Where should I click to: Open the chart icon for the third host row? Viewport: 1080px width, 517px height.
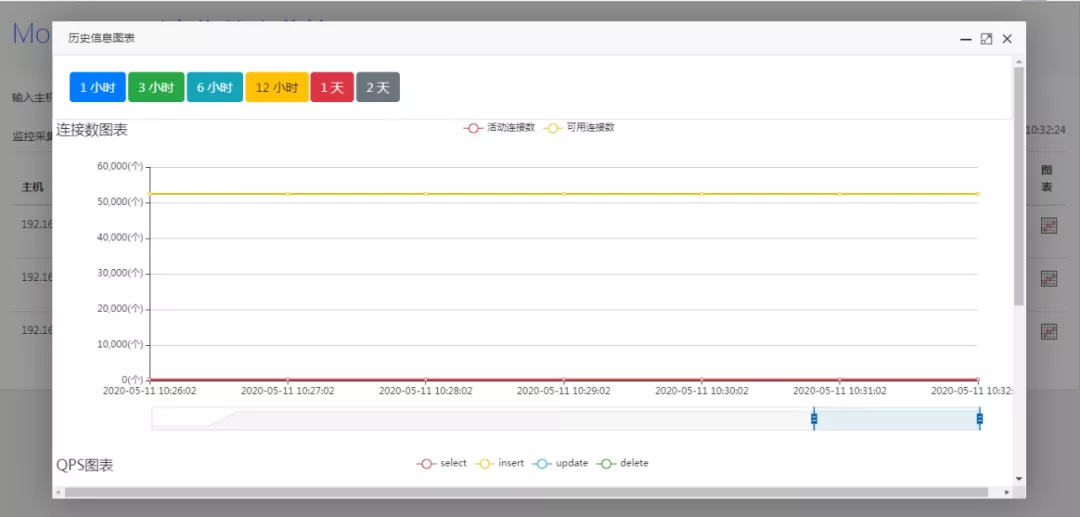1048,331
